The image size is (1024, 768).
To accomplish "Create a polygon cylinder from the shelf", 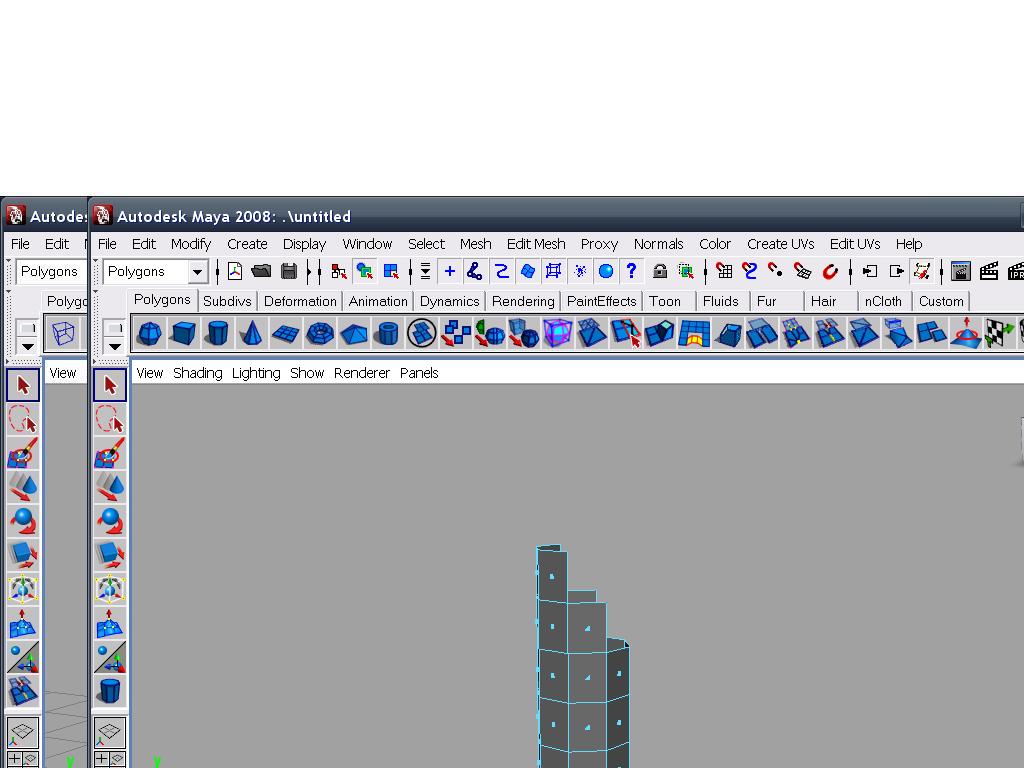I will pos(217,333).
